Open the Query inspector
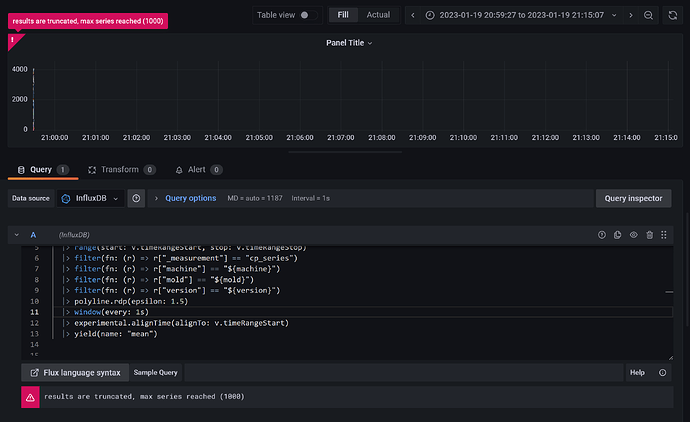690x422 pixels. pos(634,198)
